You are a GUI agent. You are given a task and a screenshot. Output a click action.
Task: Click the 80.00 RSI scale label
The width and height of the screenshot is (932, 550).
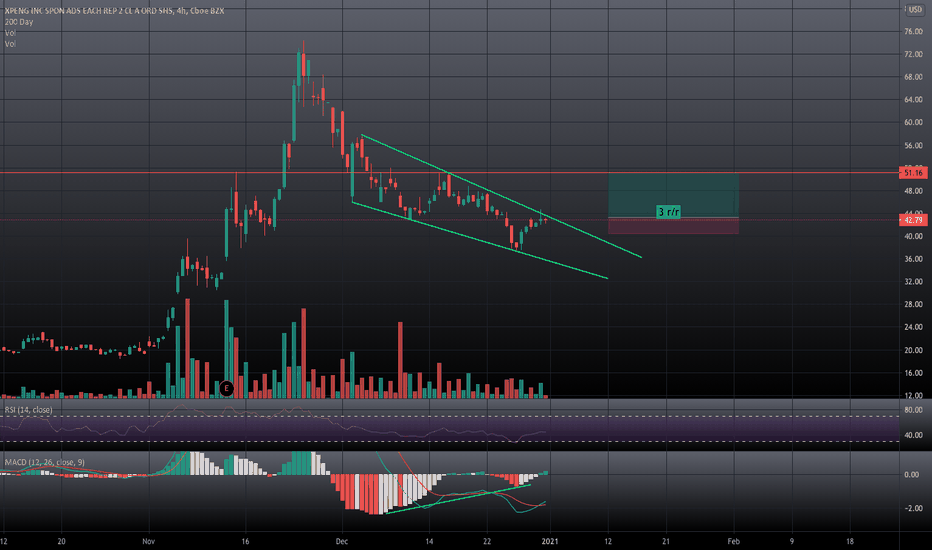pyautogui.click(x=913, y=410)
